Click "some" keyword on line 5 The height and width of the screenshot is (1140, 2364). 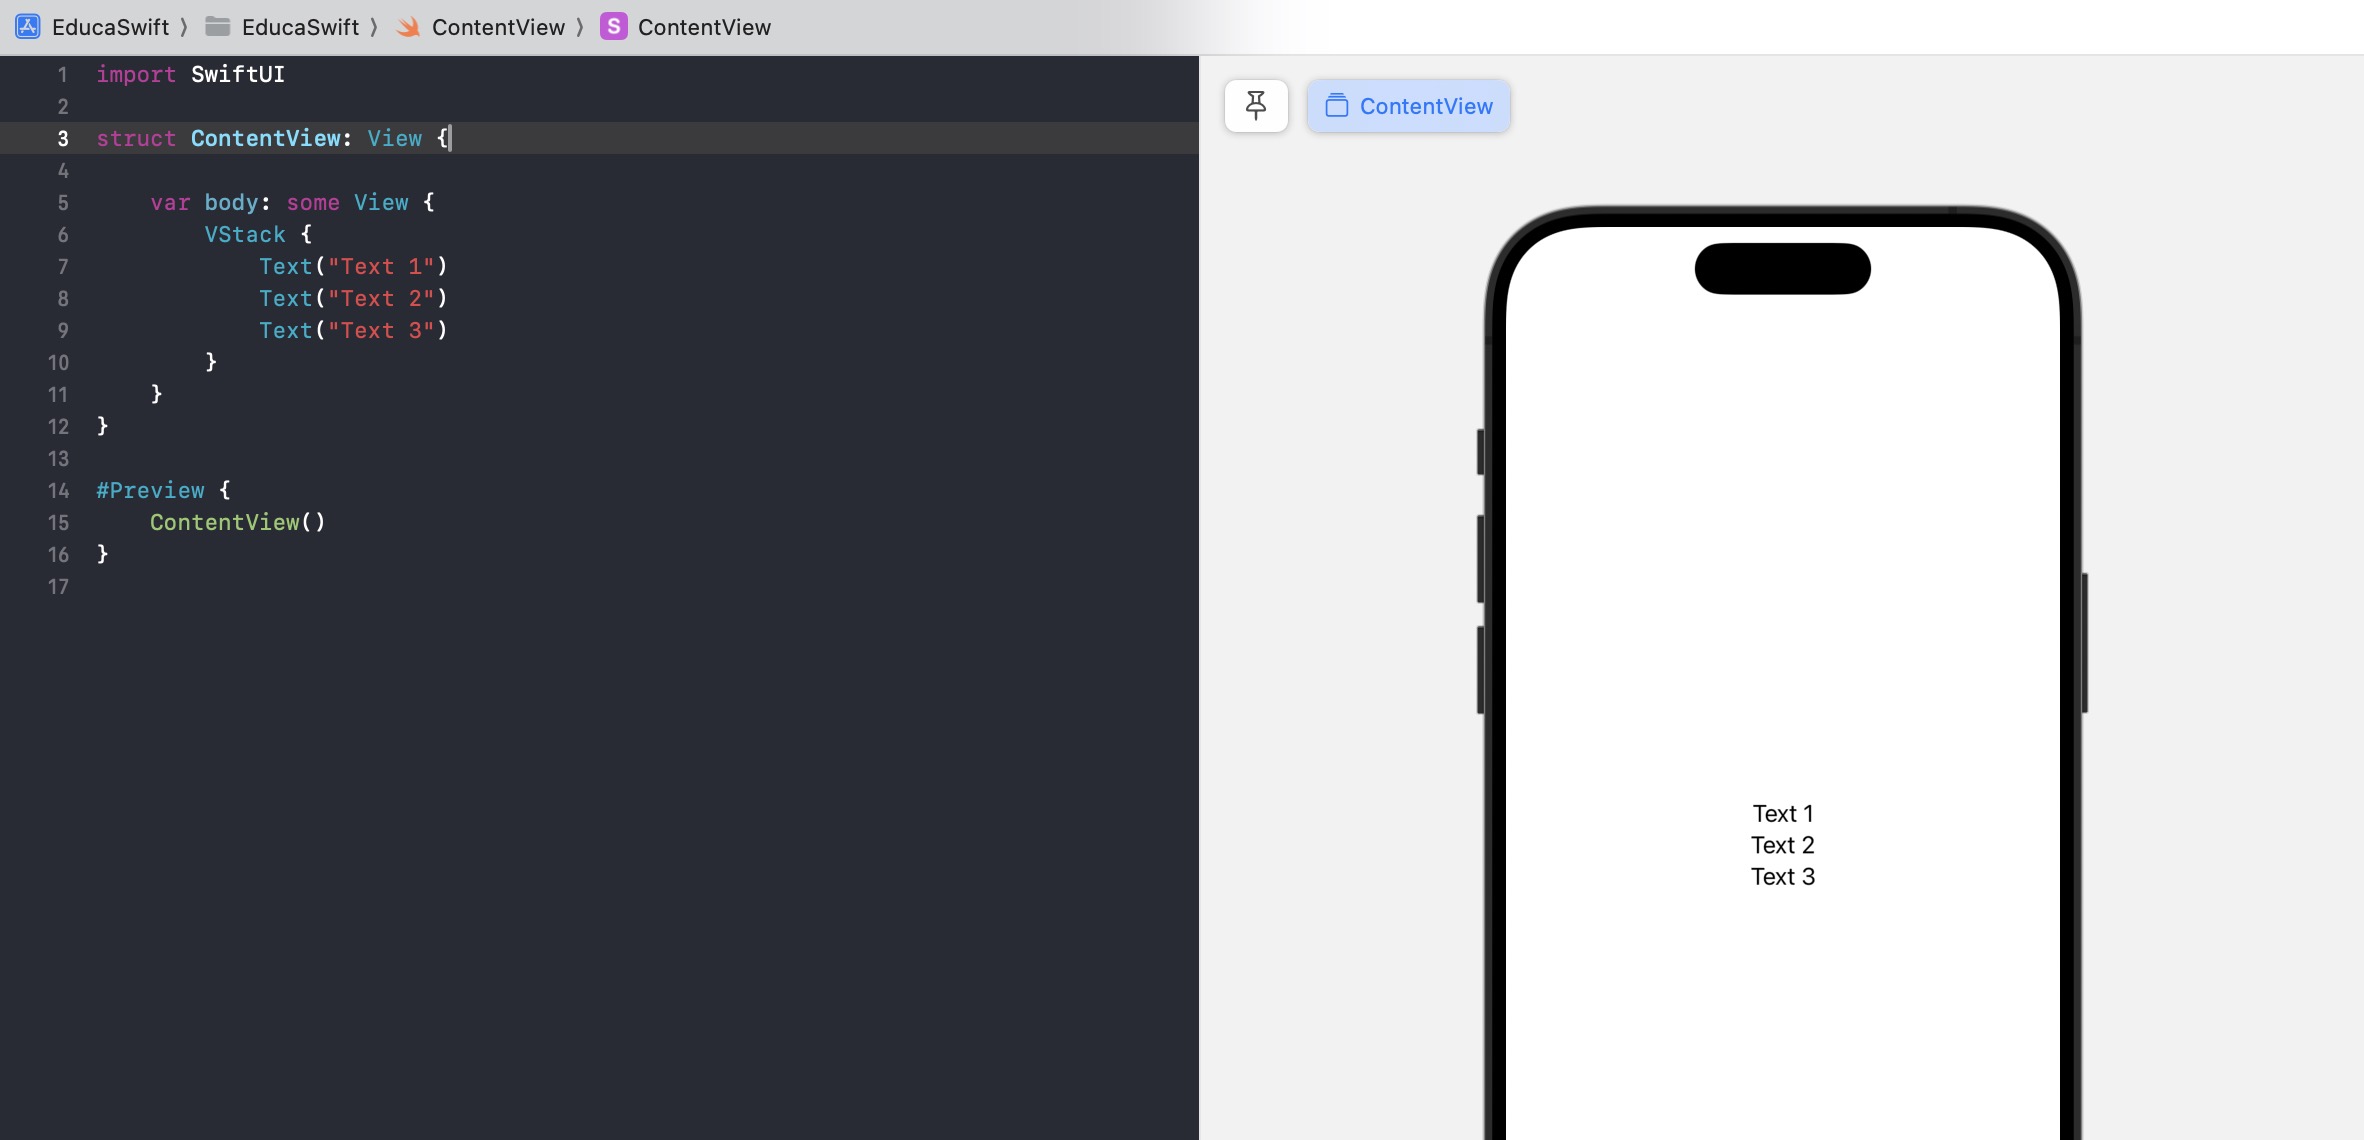(313, 203)
